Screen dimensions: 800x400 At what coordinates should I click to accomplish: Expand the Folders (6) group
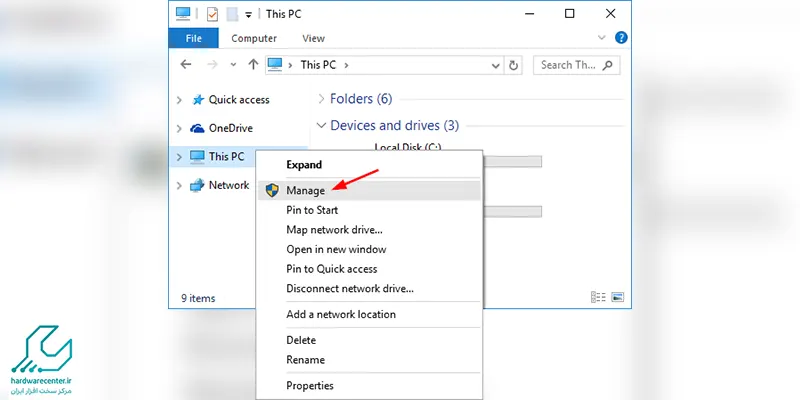click(x=321, y=98)
